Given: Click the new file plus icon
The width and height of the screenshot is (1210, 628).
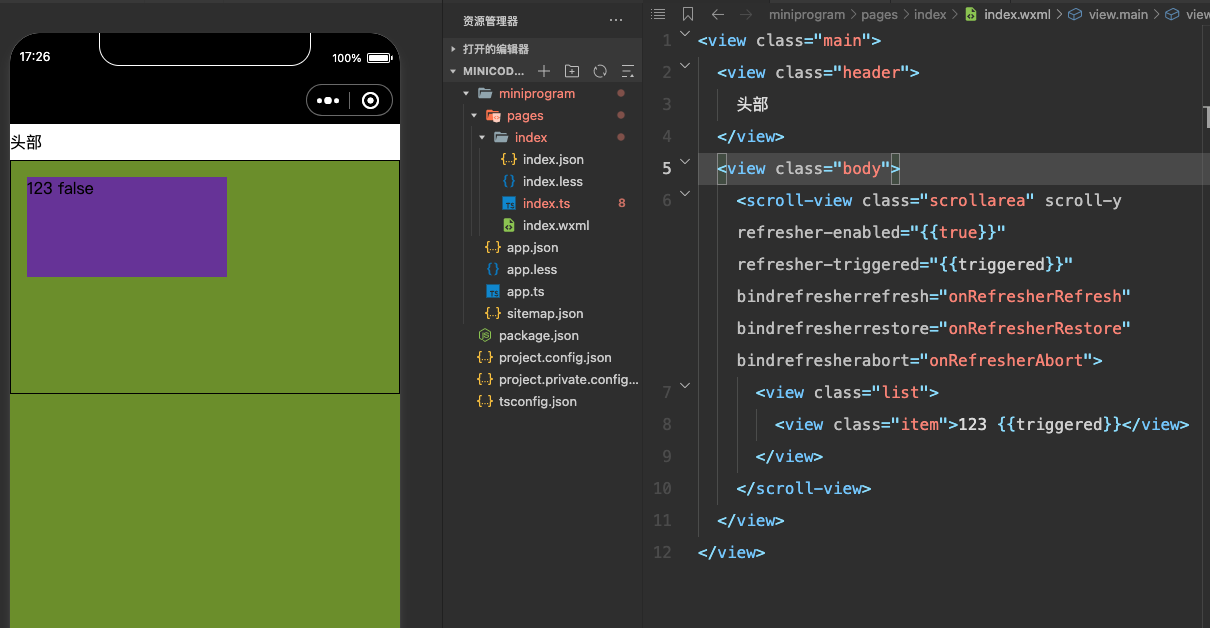Looking at the screenshot, I should click(x=544, y=71).
